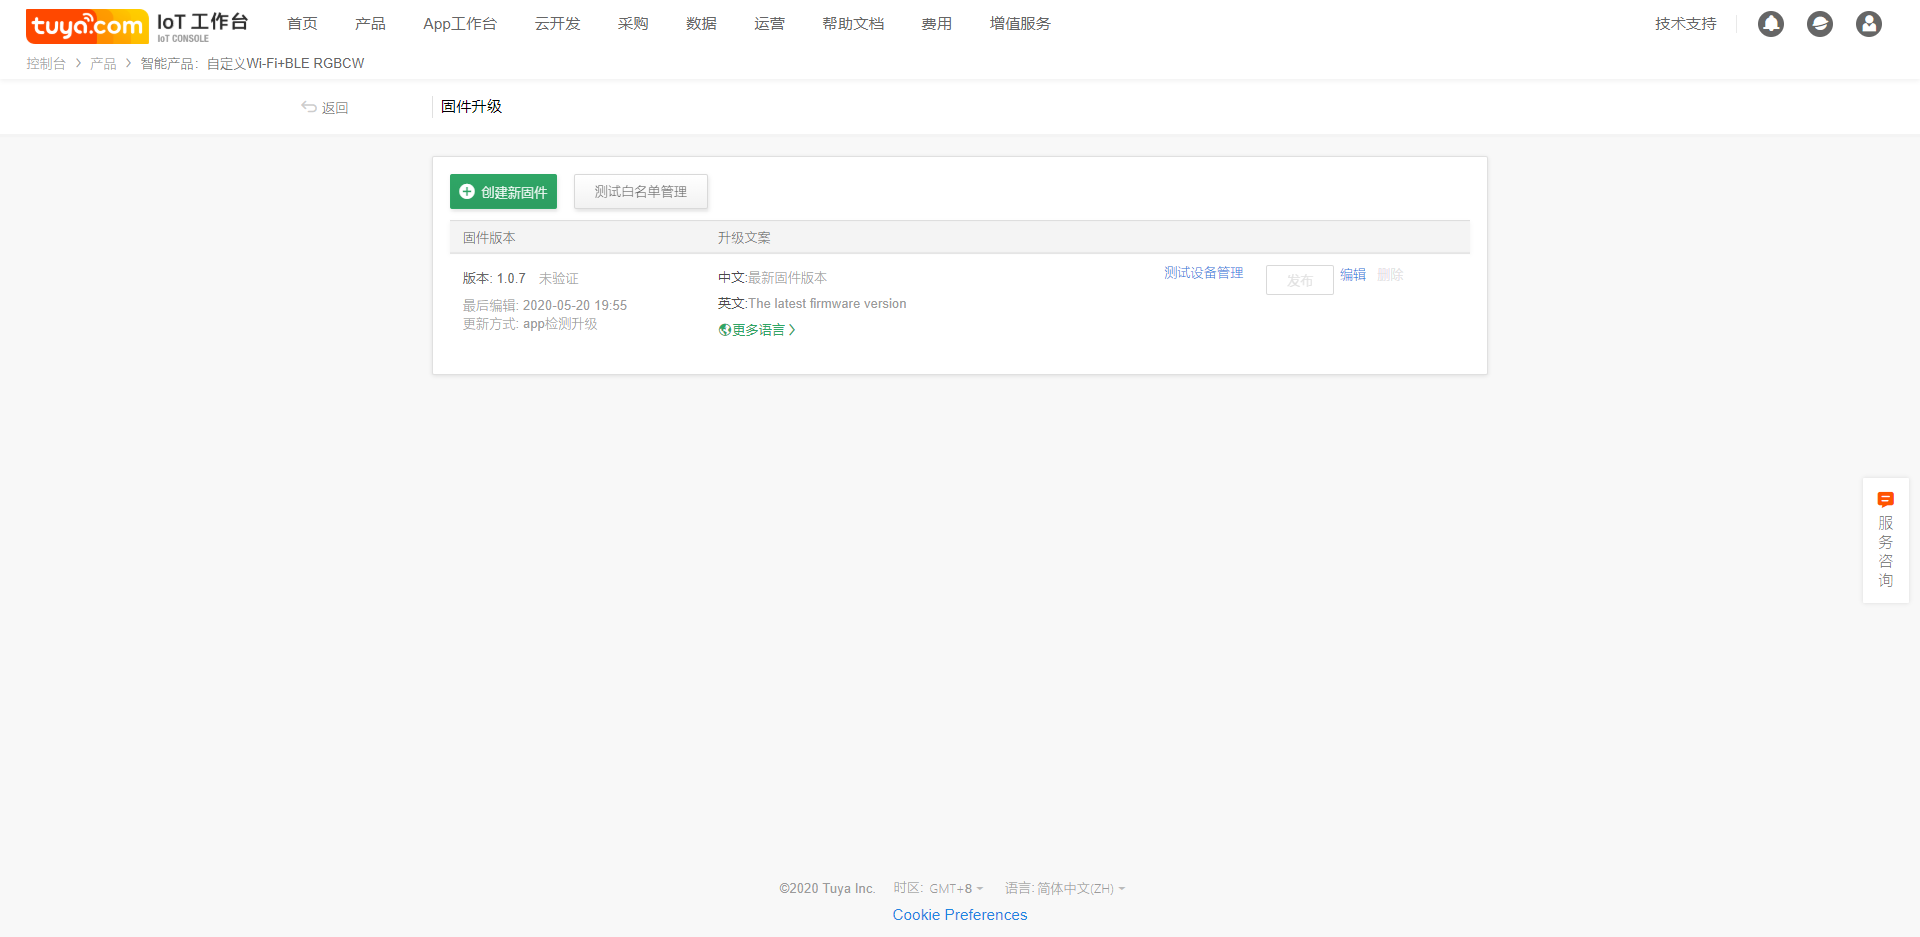Click the globe icon for more languages
1920x937 pixels.
[724, 330]
